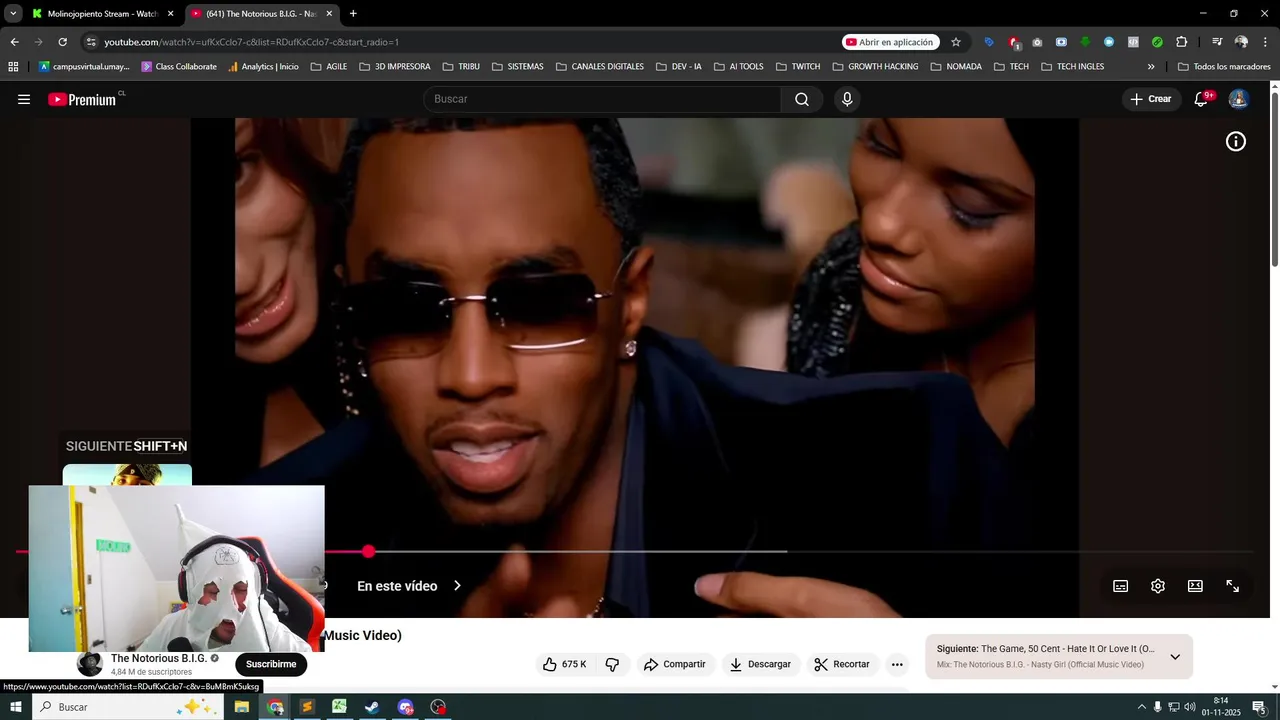Open YouTube notifications bell
1280x720 pixels.
click(x=1202, y=99)
